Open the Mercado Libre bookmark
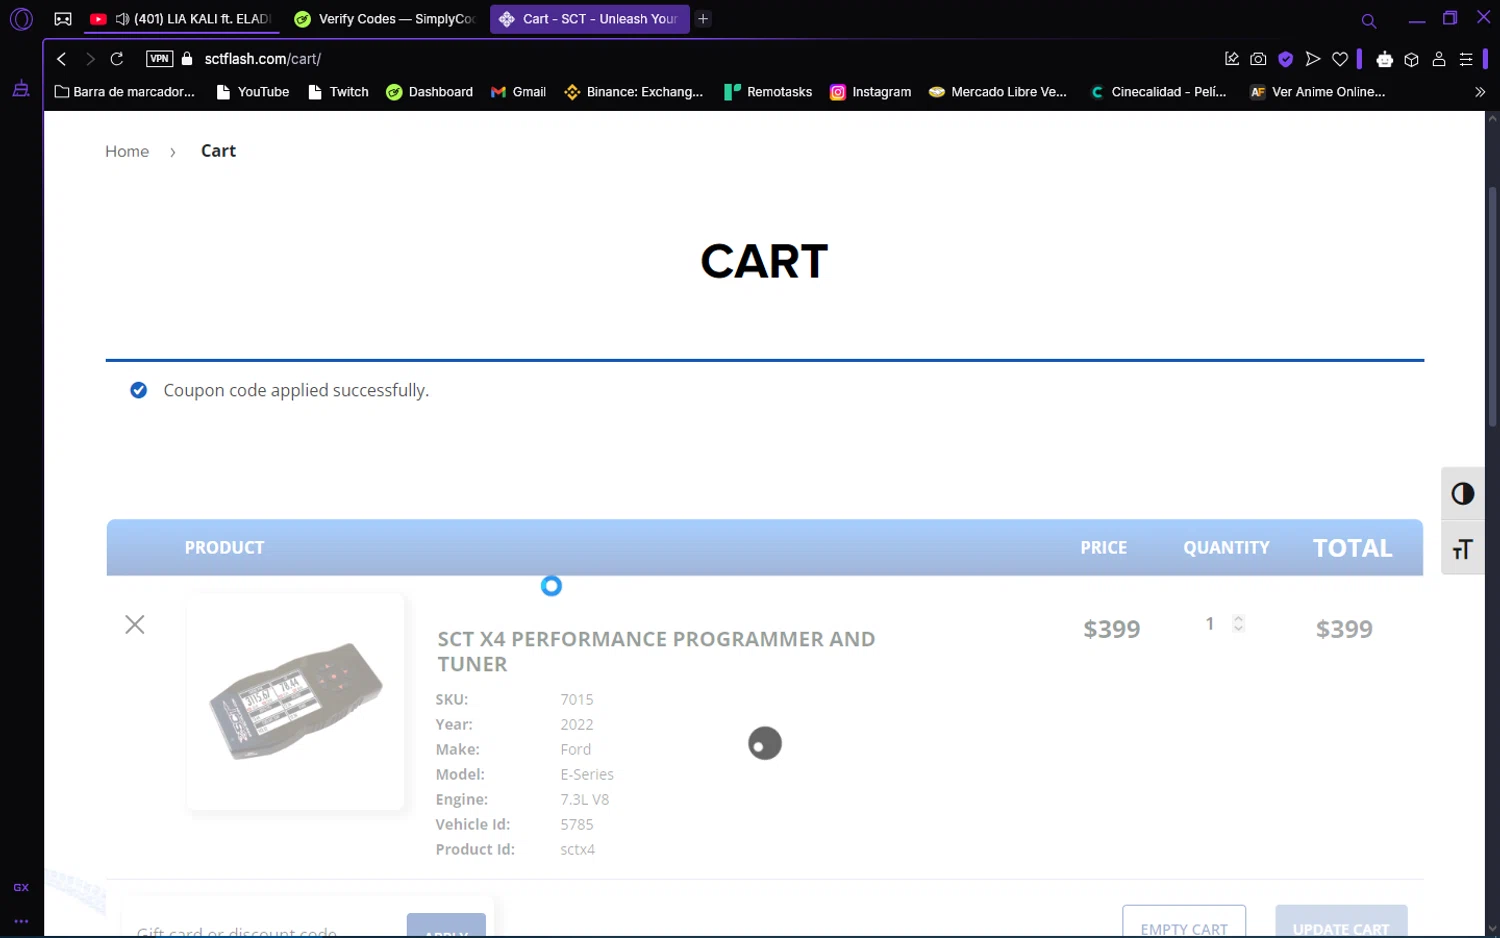1500x938 pixels. click(998, 92)
